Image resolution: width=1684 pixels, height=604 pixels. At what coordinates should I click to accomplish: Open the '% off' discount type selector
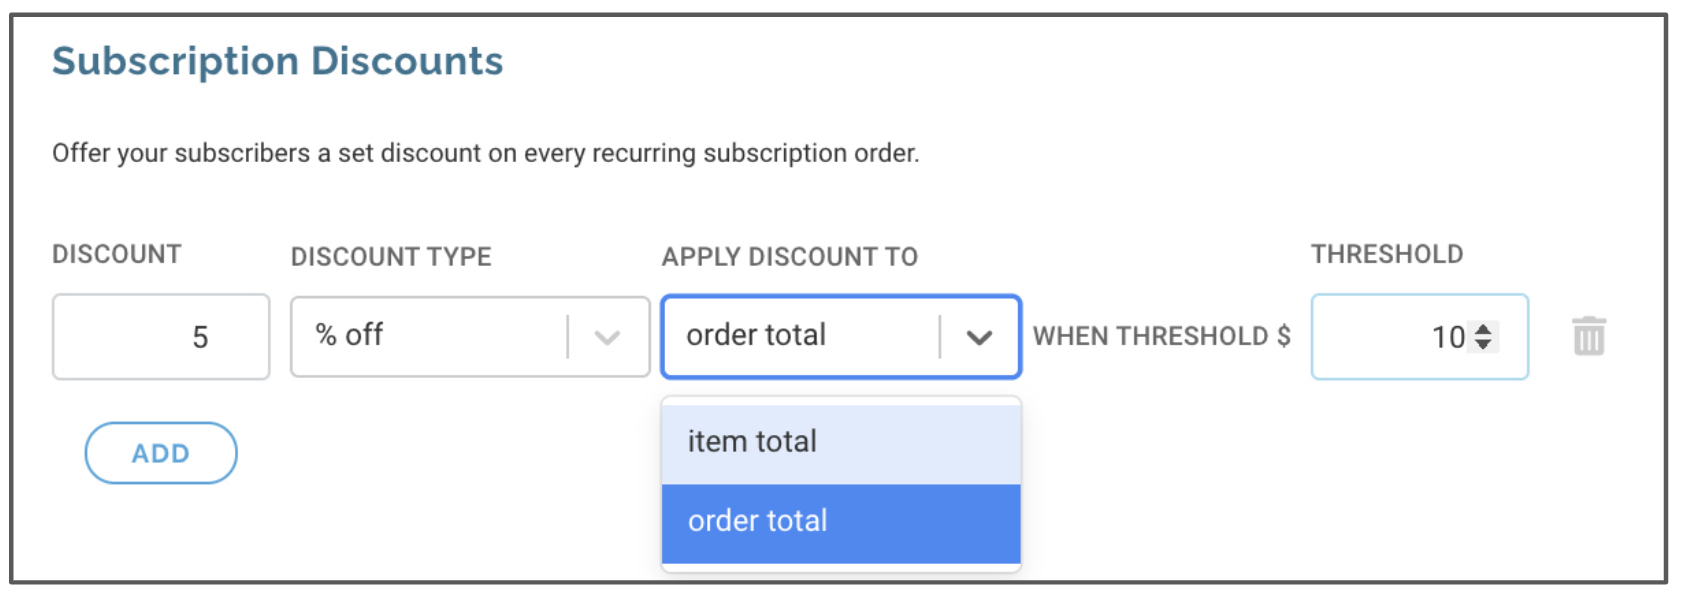point(430,336)
